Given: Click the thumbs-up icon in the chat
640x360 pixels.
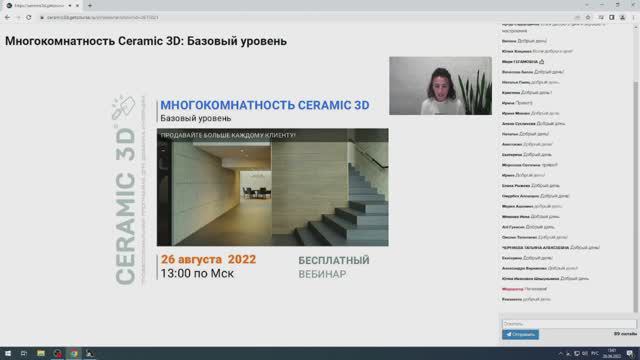Looking at the screenshot, I should [542, 62].
